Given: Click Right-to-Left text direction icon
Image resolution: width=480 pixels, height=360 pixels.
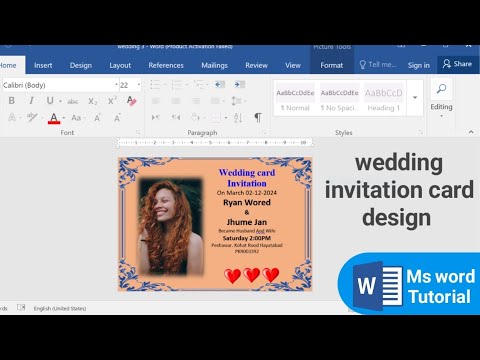Looking at the screenshot, I should click(x=176, y=117).
